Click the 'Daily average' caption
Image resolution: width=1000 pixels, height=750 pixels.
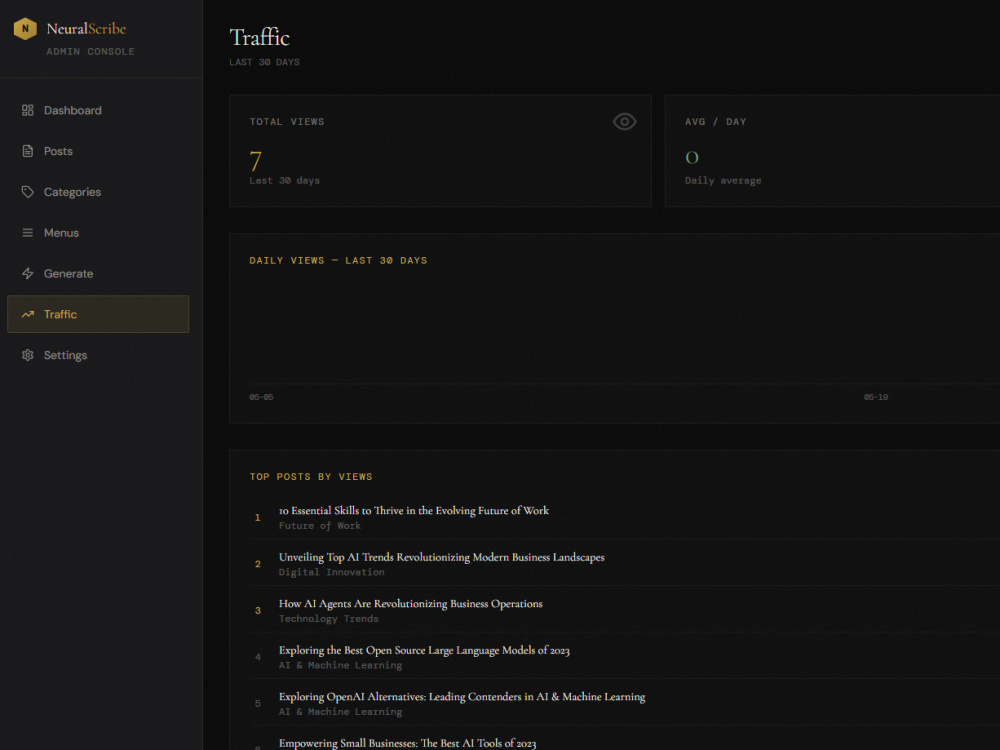[x=723, y=180]
